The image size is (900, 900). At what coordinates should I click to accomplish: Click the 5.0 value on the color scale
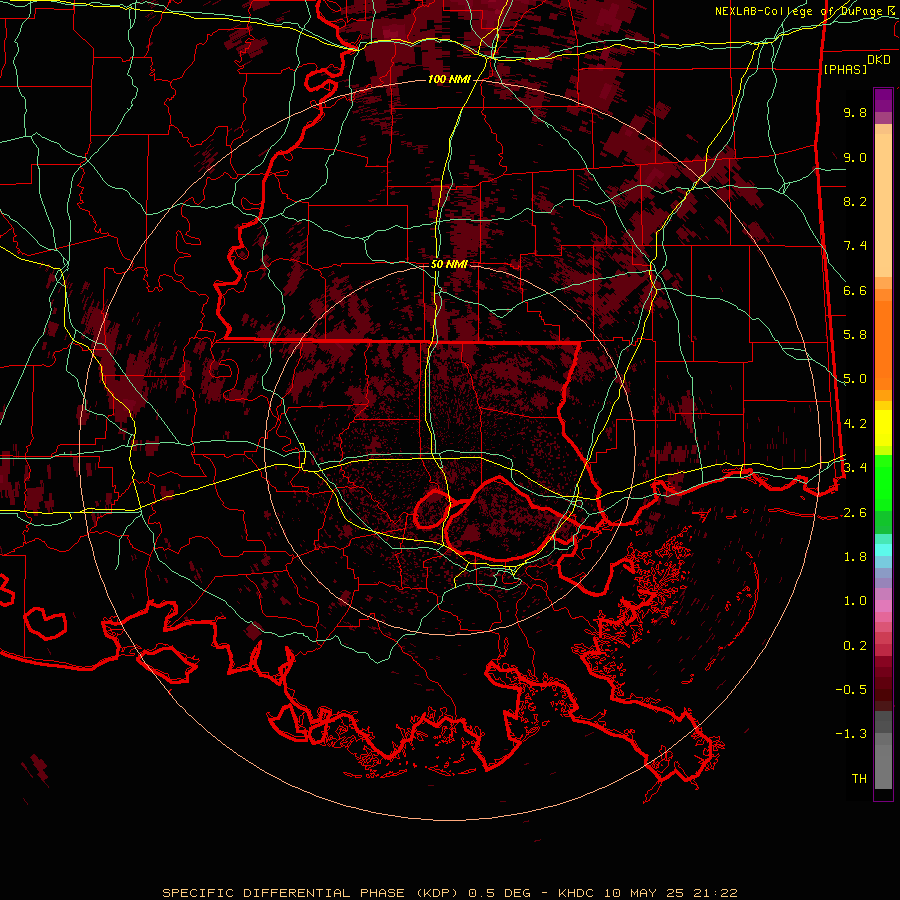tap(855, 379)
